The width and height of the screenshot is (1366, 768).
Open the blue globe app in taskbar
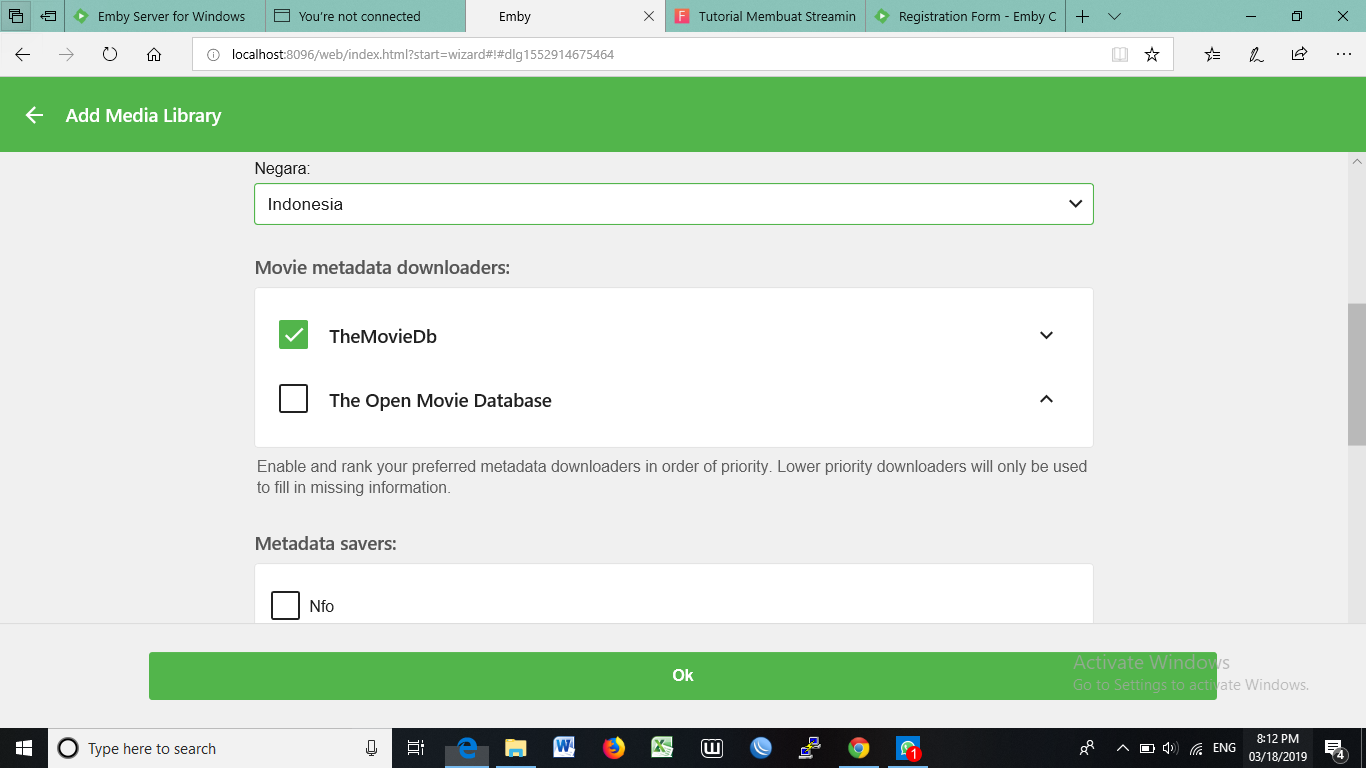tap(761, 748)
